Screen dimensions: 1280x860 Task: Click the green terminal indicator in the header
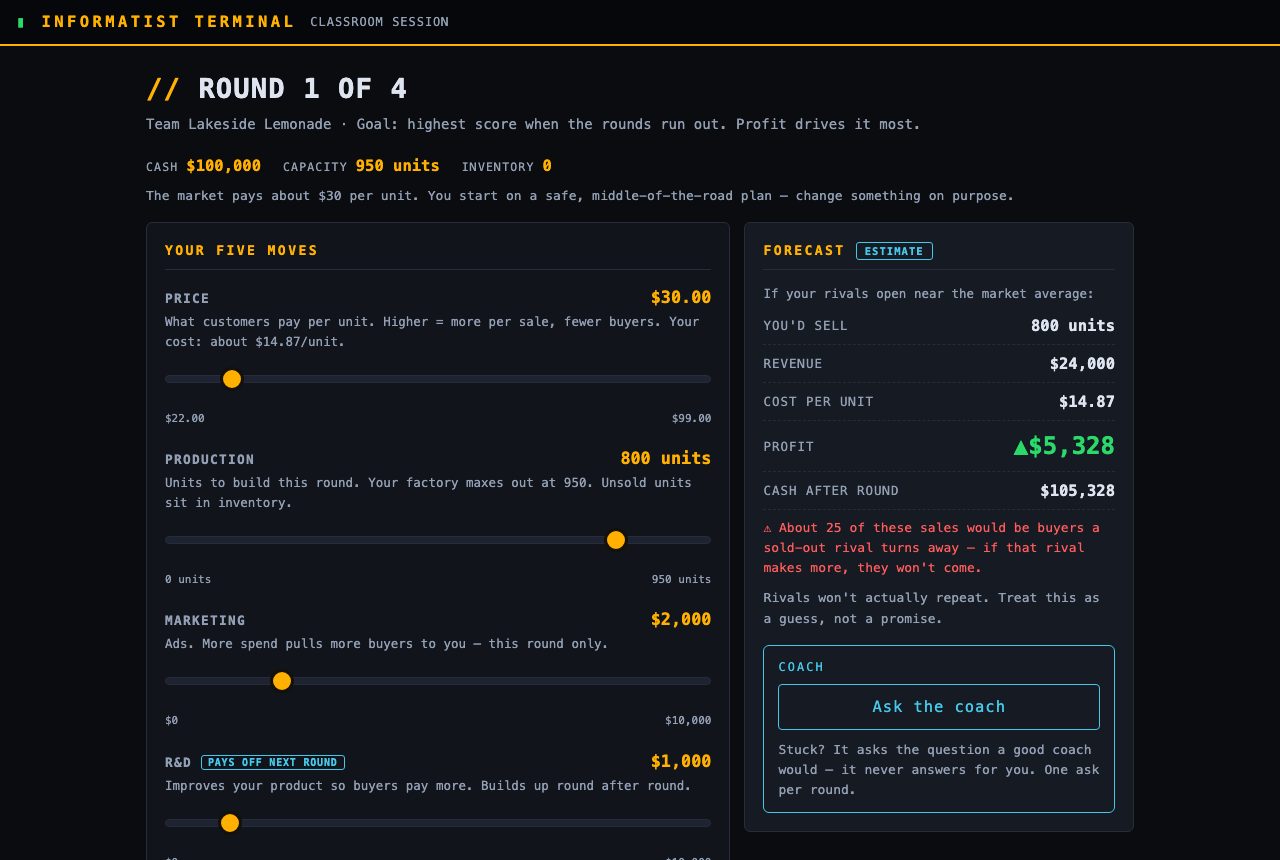21,22
